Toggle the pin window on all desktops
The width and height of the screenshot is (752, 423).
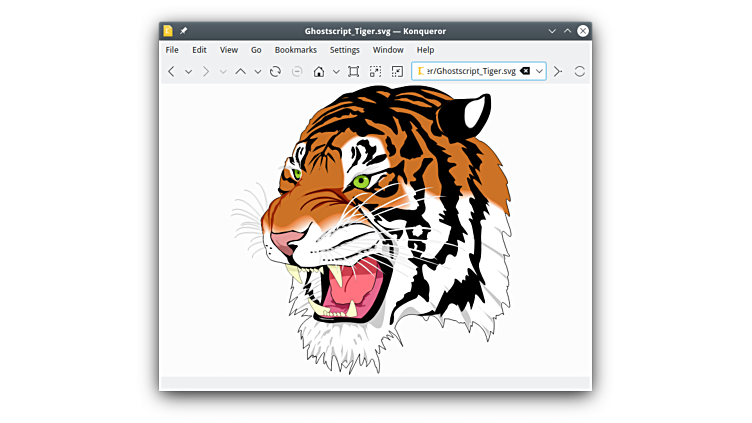[184, 31]
